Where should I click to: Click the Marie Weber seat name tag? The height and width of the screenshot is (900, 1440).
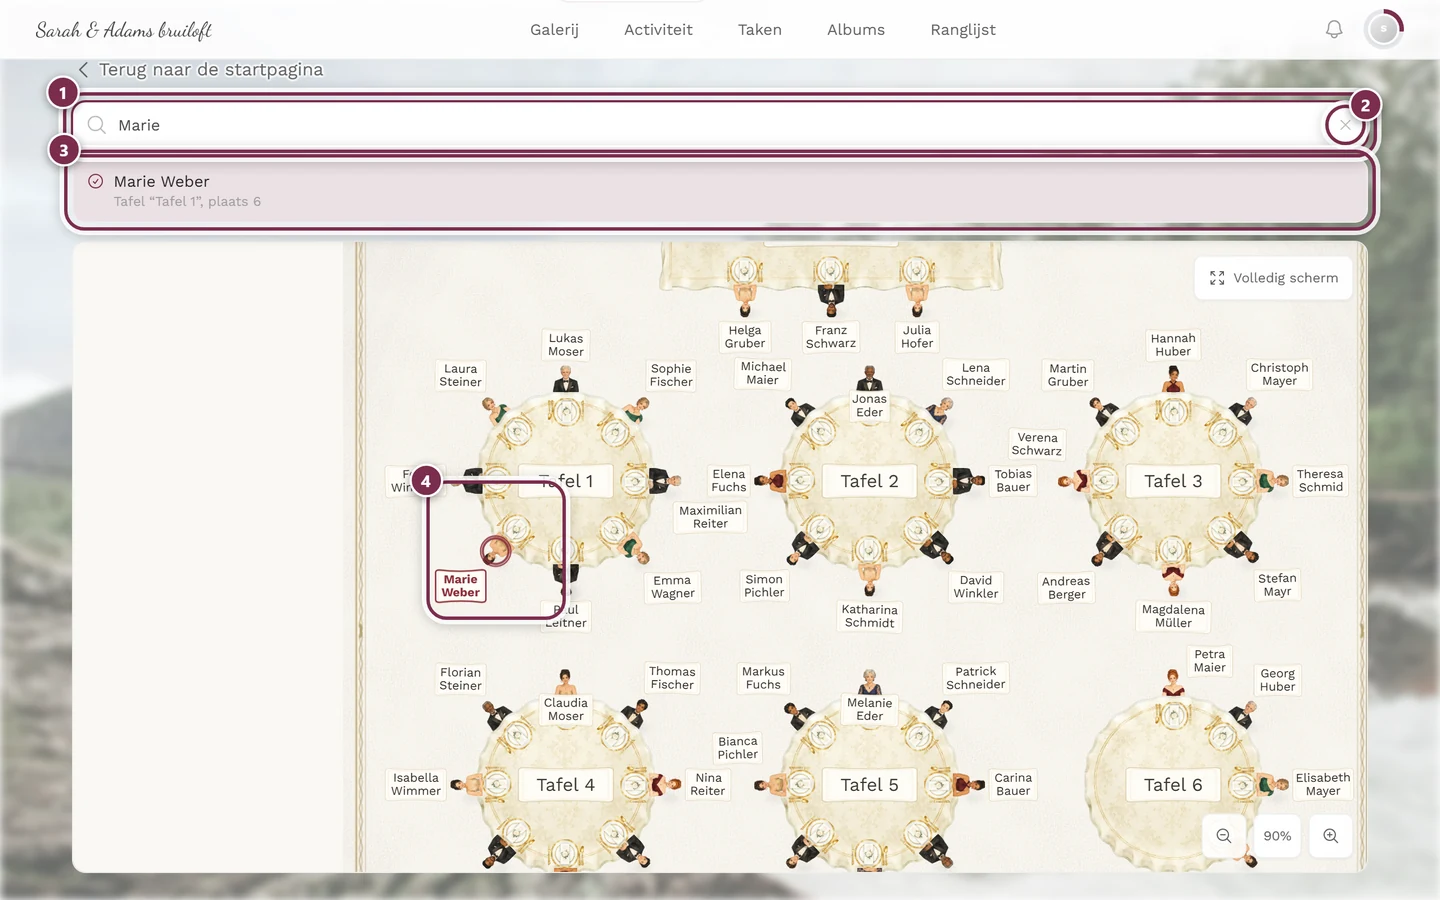461,586
